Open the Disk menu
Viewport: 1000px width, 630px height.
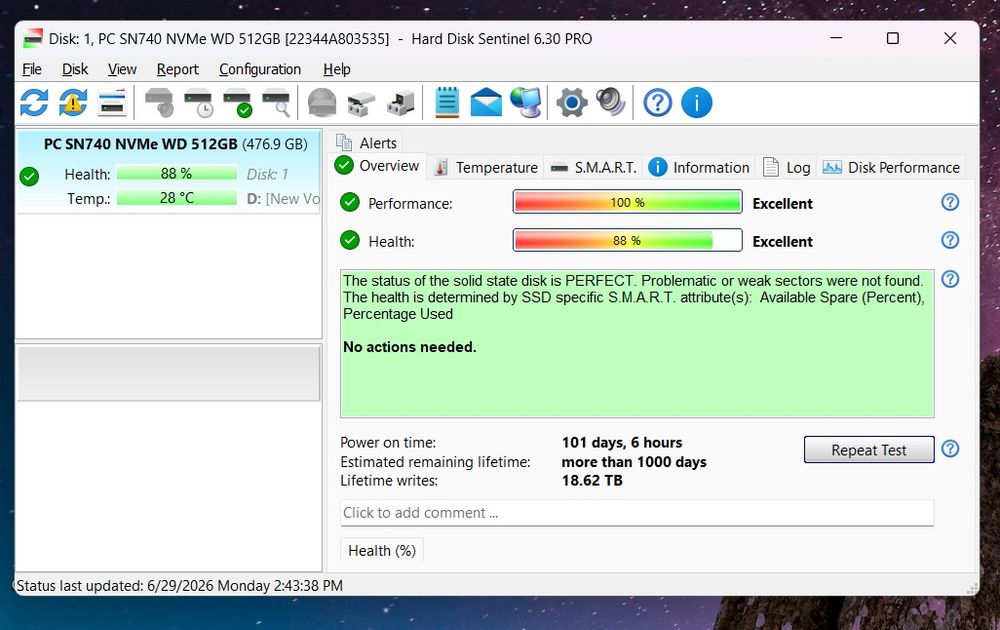tap(75, 69)
